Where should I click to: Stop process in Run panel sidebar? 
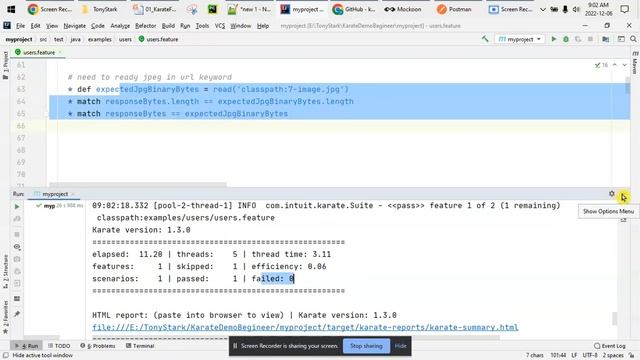[17, 234]
